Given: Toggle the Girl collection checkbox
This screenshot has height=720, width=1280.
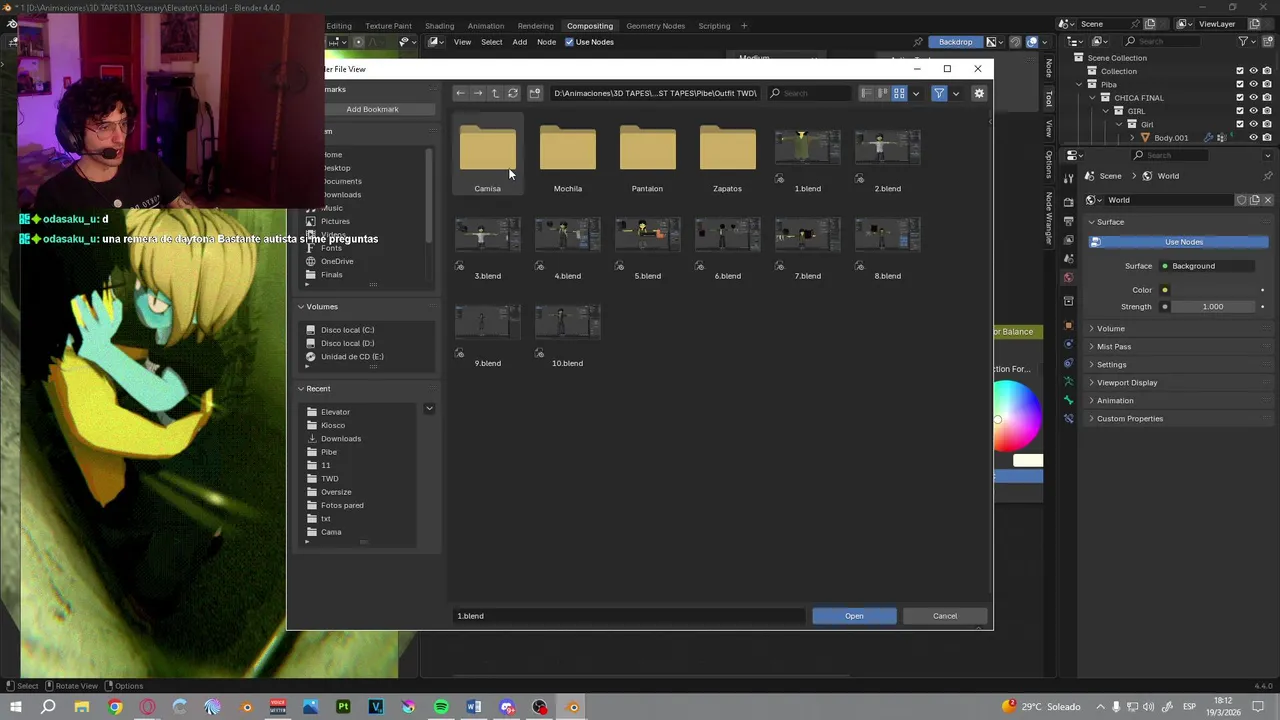Looking at the screenshot, I should tap(1240, 124).
